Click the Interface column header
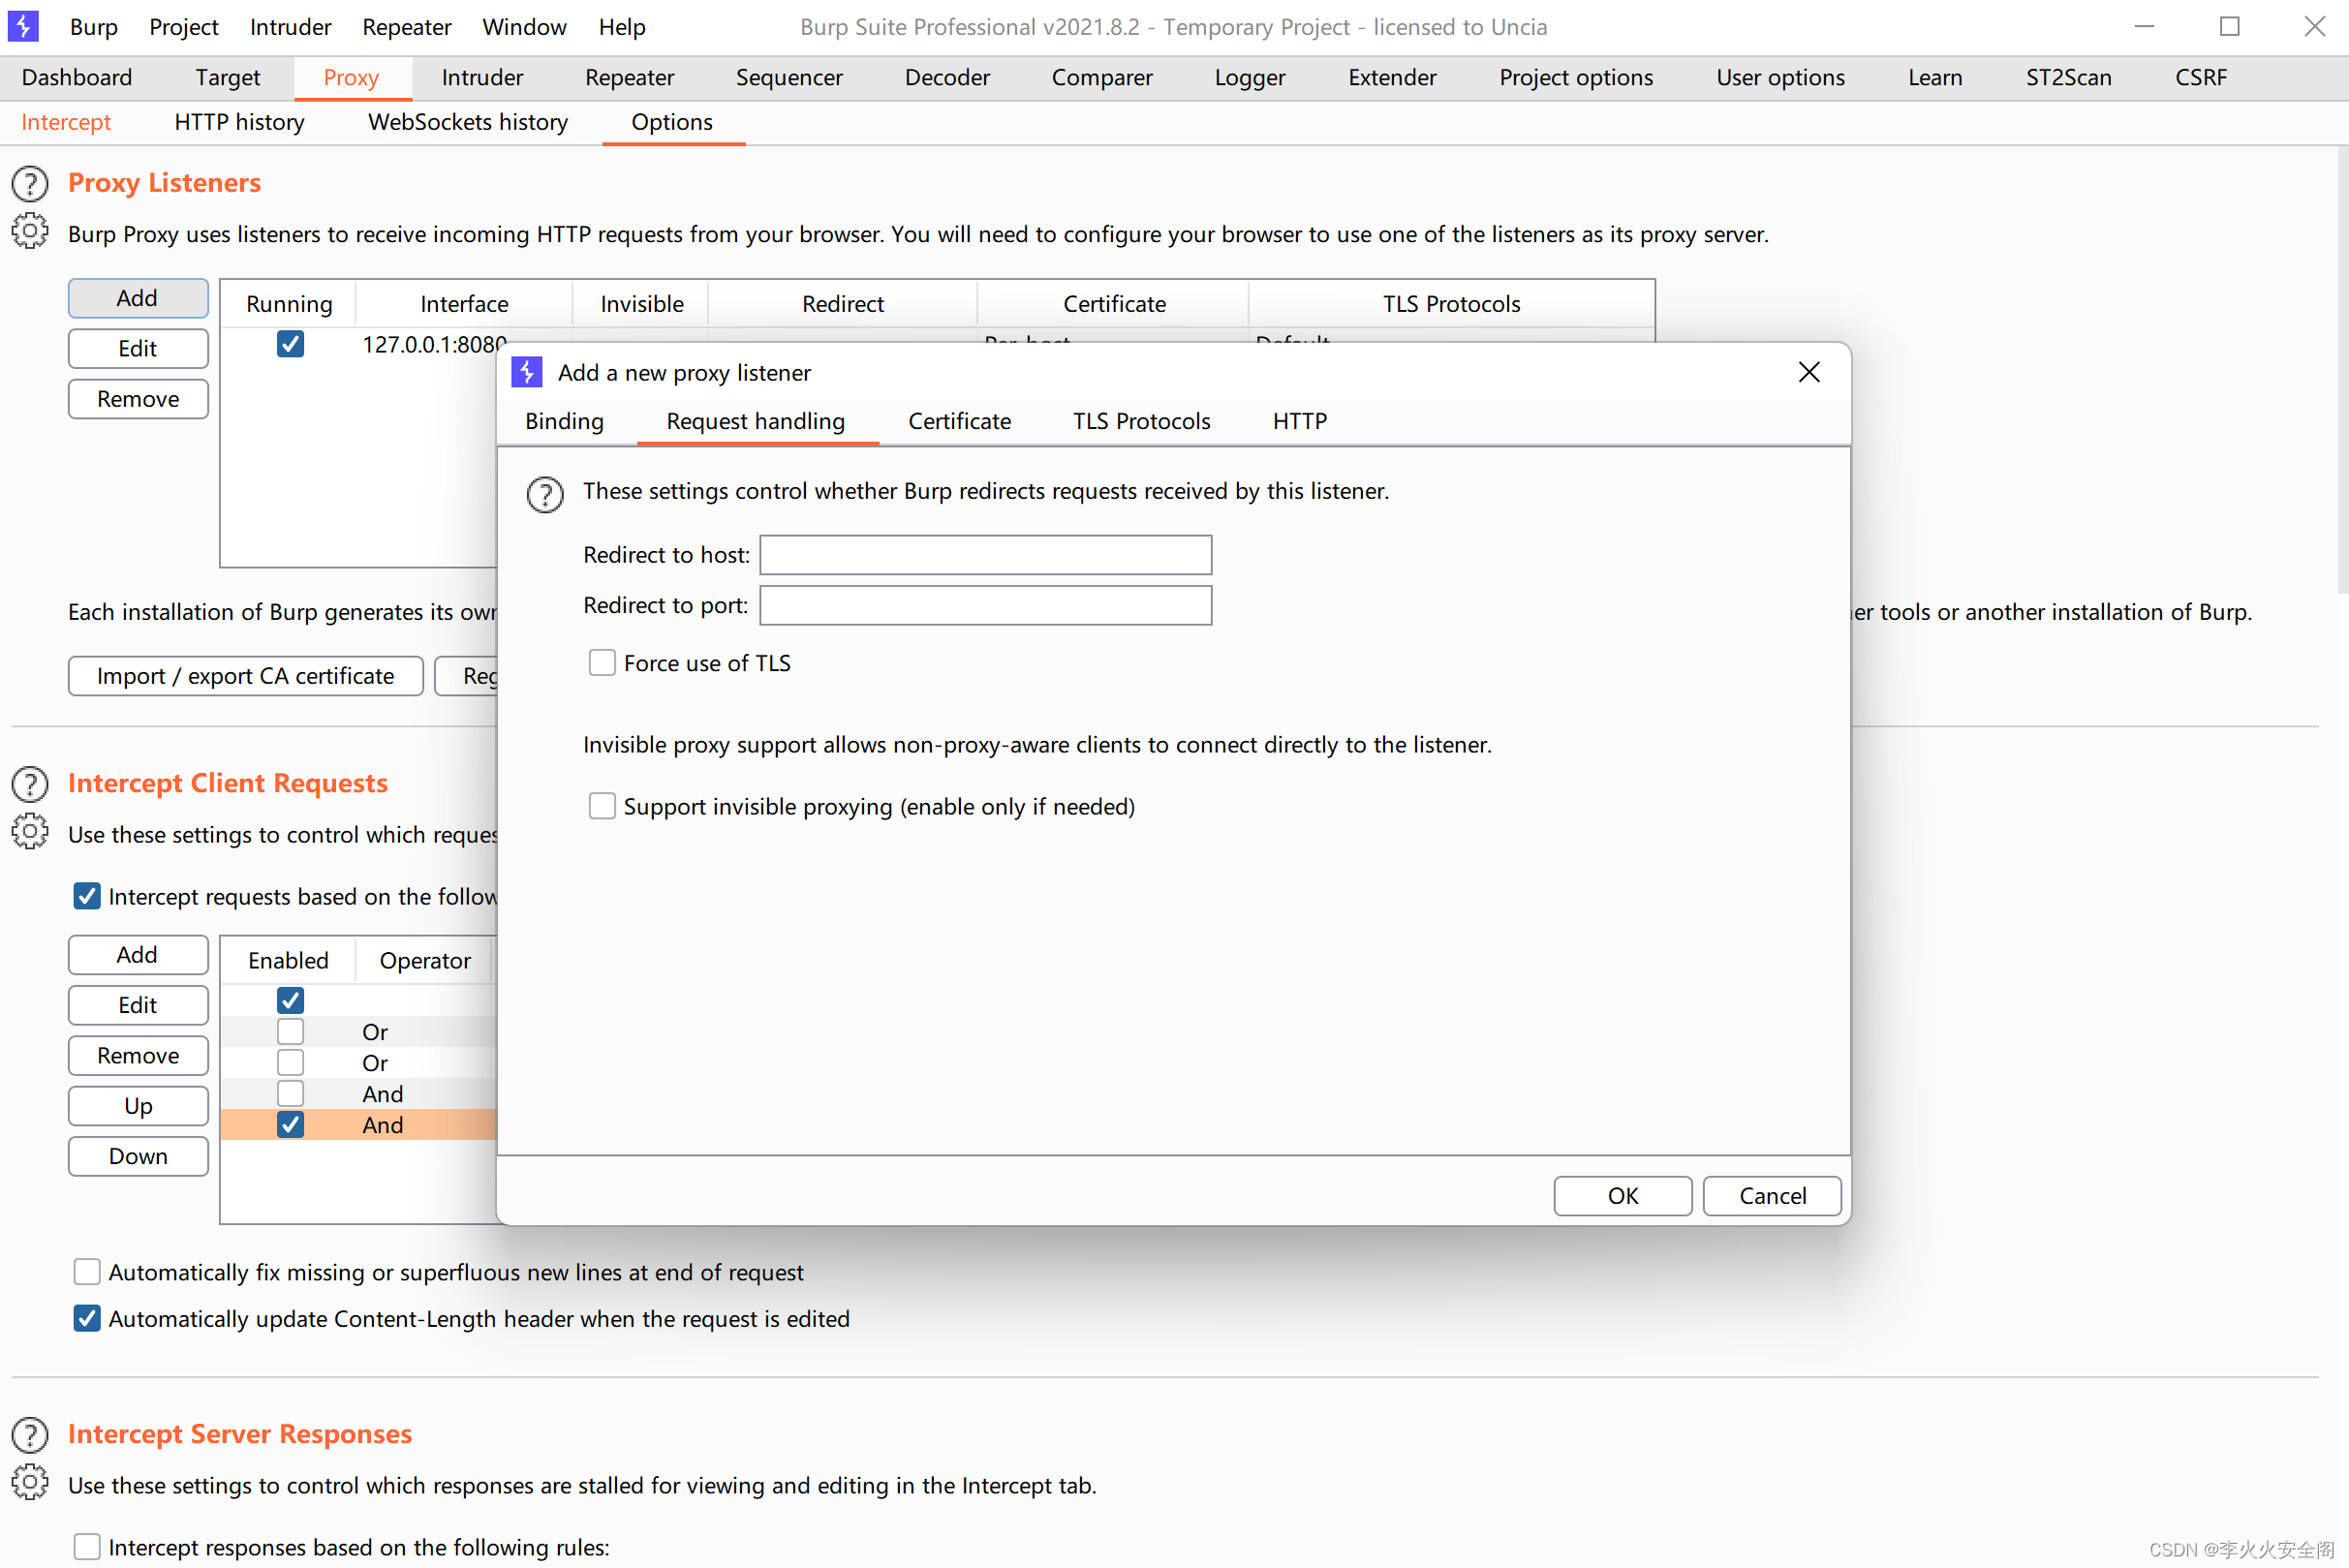The image size is (2349, 1568). point(464,304)
